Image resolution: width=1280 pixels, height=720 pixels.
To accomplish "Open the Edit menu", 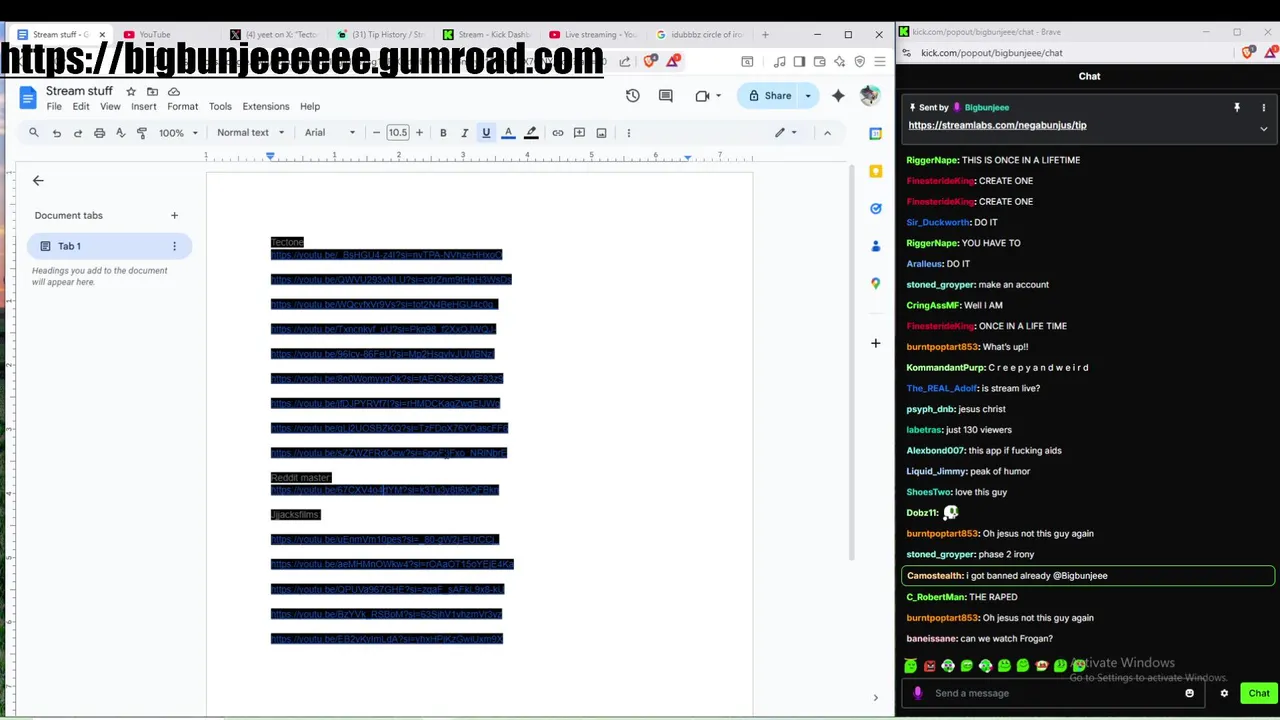I will (x=81, y=107).
